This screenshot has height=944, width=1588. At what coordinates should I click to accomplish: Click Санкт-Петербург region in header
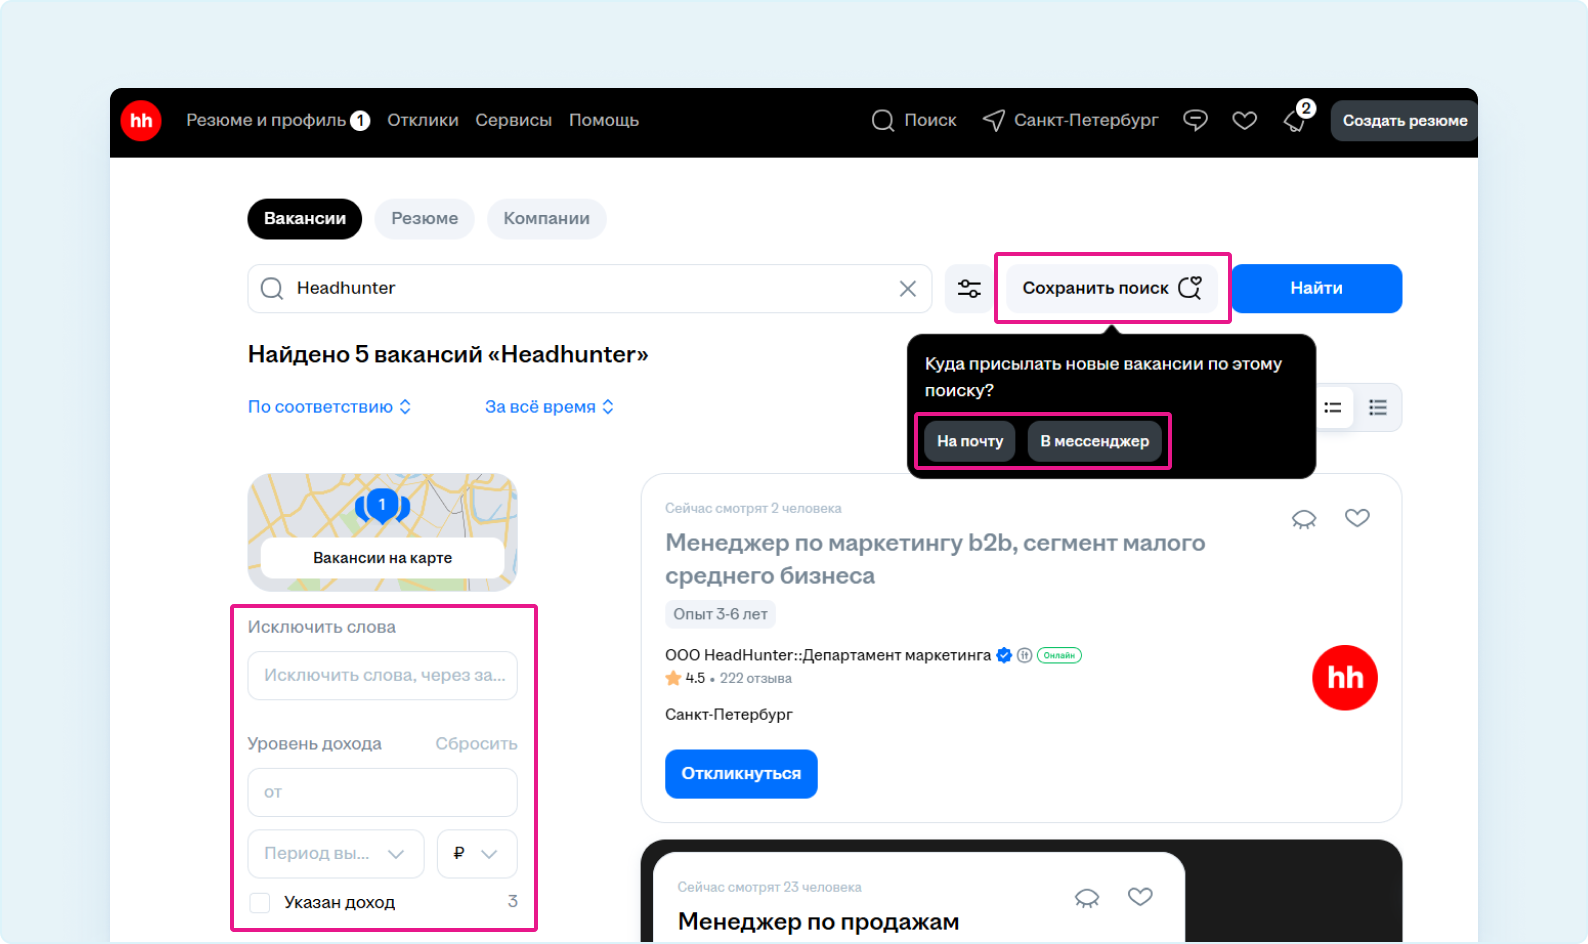[1086, 121]
